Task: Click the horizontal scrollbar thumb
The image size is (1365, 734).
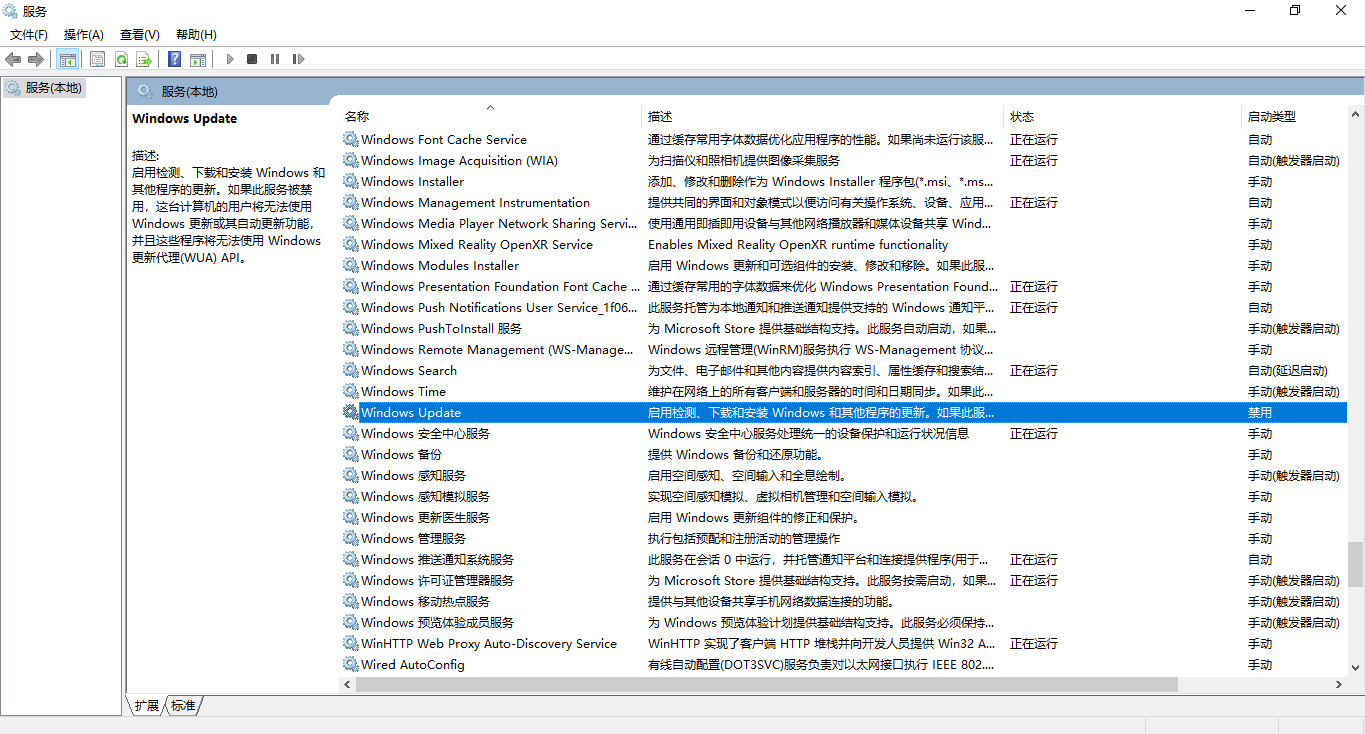Action: pos(766,684)
